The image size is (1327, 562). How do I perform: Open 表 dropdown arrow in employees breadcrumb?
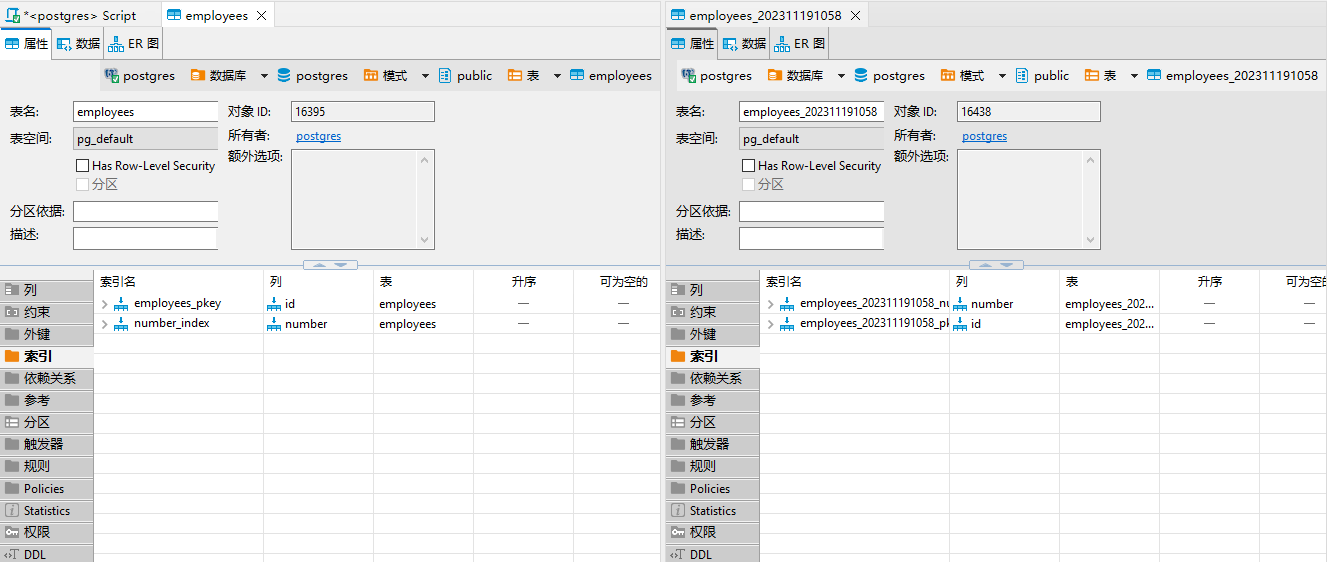[x=557, y=76]
